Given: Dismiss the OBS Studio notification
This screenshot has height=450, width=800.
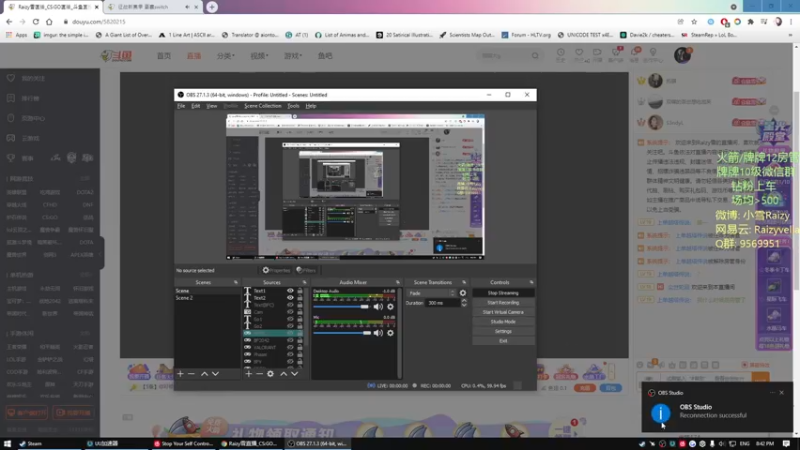Looking at the screenshot, I should point(782,392).
